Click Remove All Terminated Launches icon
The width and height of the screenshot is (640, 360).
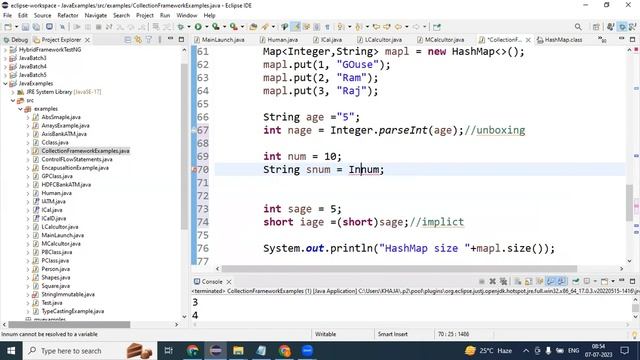point(504,282)
